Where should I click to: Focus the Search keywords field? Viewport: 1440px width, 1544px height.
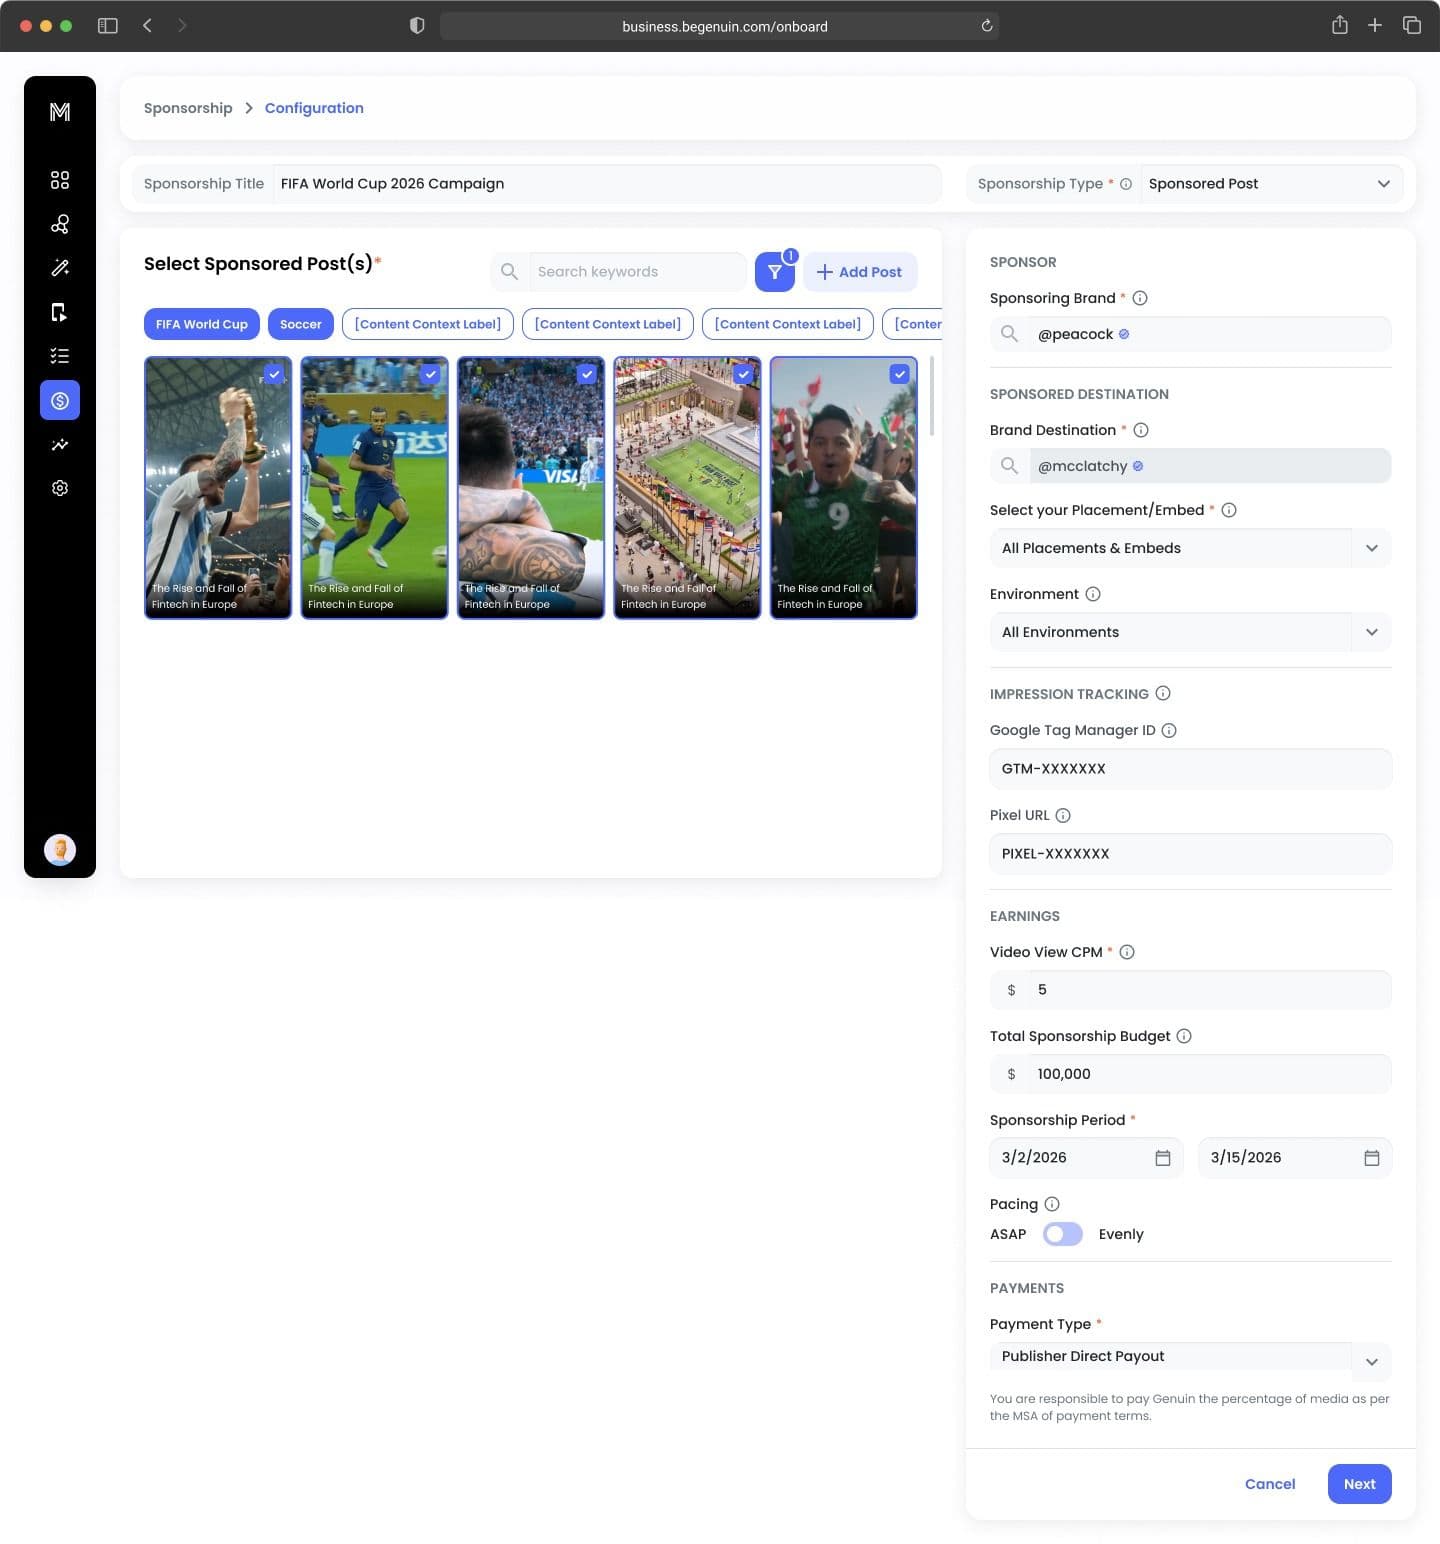click(639, 272)
